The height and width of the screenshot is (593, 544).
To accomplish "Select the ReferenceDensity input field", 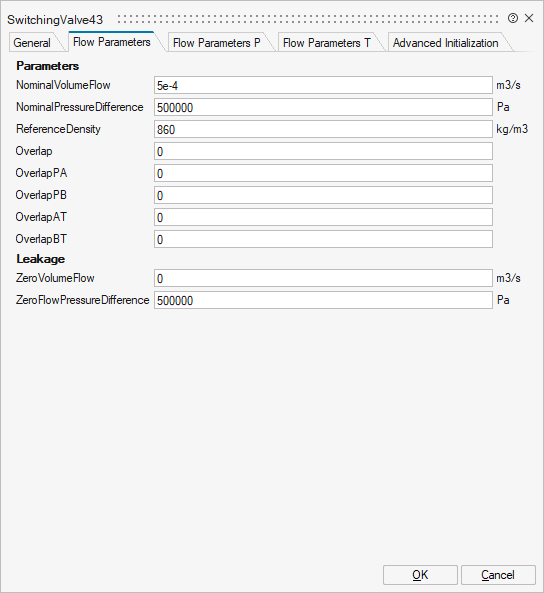I will click(x=323, y=129).
